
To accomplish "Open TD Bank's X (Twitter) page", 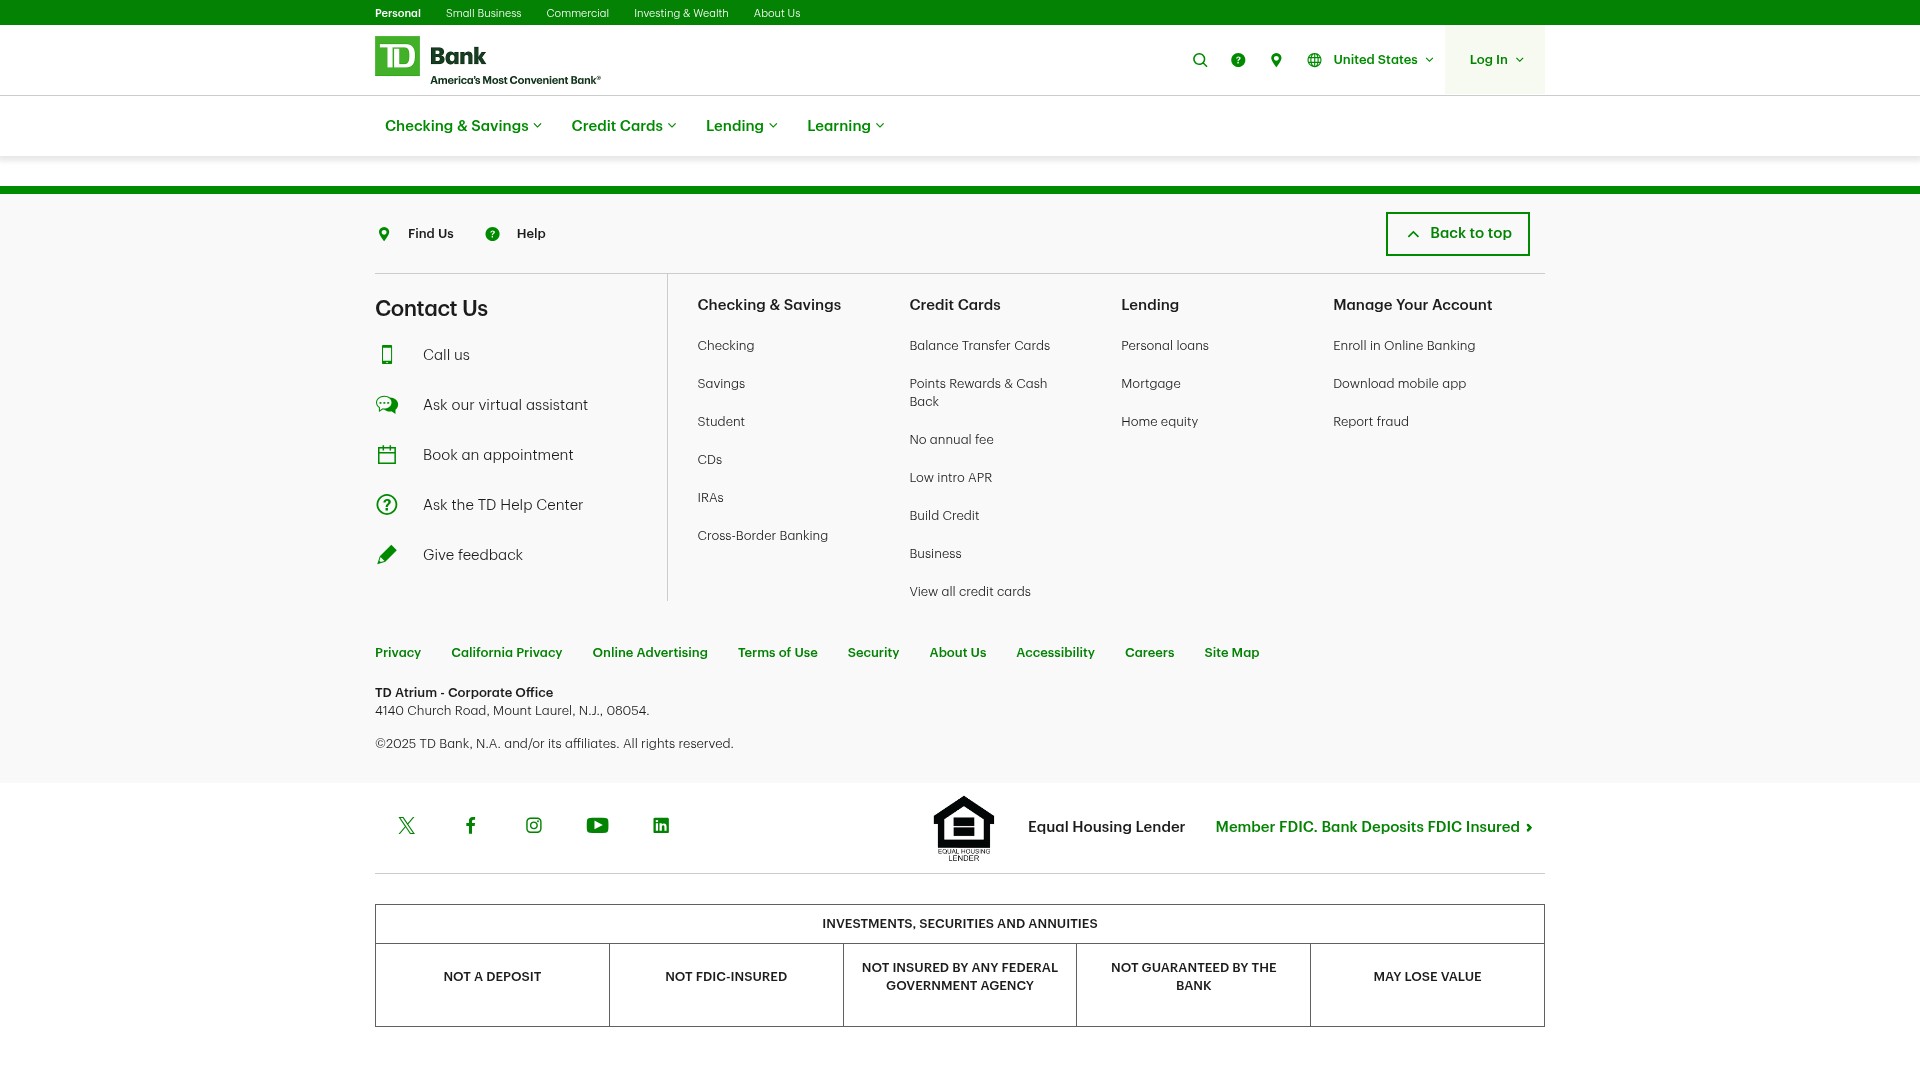I will (406, 826).
